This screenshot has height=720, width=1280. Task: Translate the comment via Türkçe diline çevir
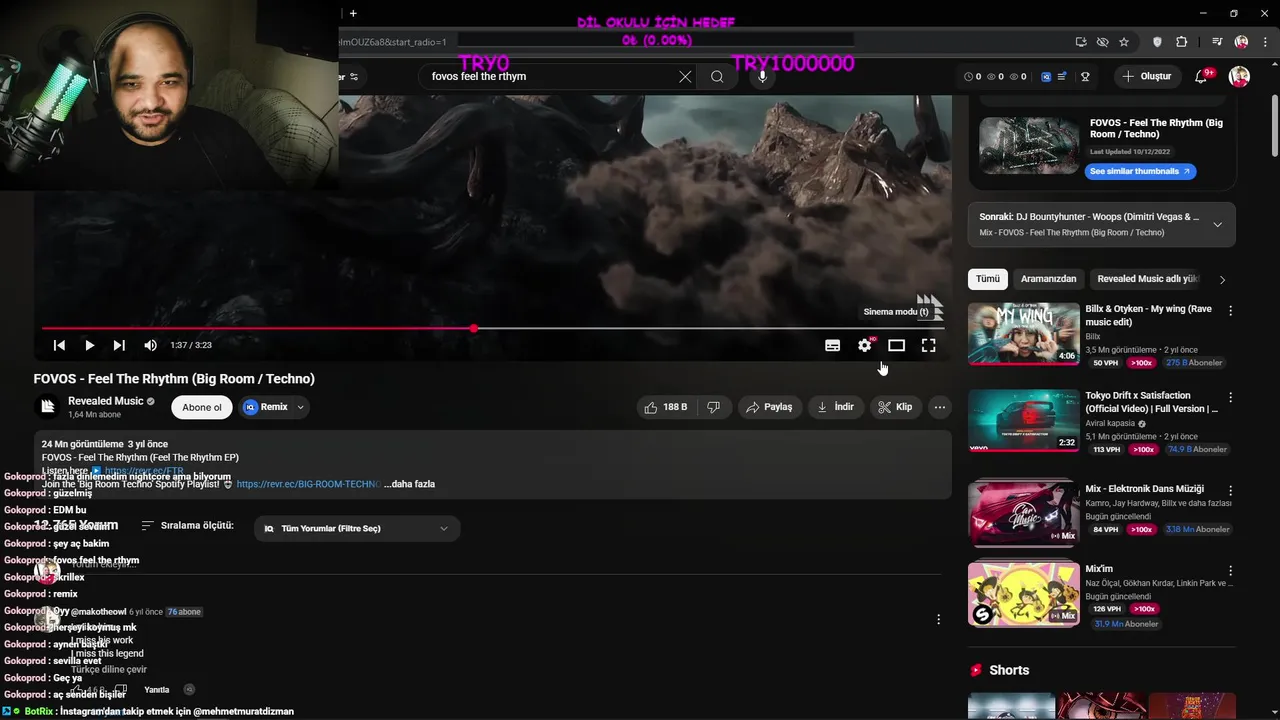pyautogui.click(x=109, y=669)
